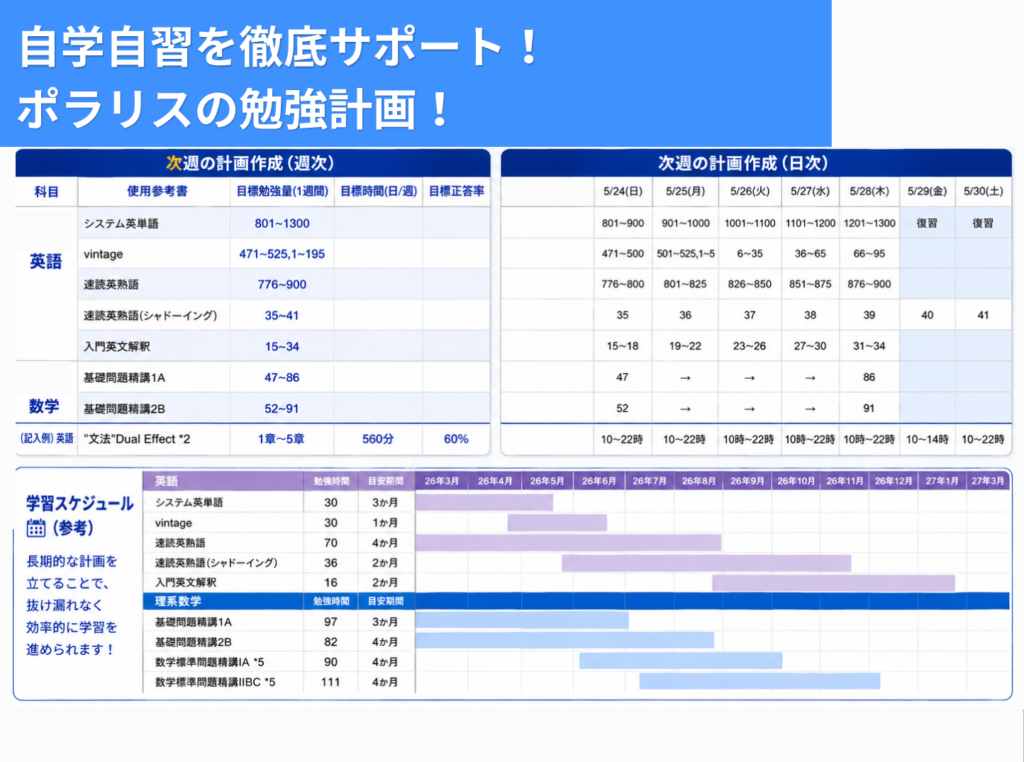The height and width of the screenshot is (762, 1024).
Task: Click the 10~14時 time cell for Friday
Action: coord(927,439)
